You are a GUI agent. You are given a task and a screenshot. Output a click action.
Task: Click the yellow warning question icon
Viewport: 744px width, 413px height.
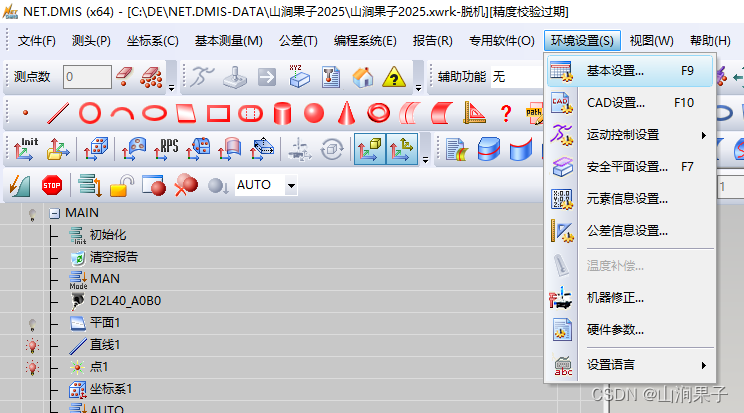pos(394,76)
